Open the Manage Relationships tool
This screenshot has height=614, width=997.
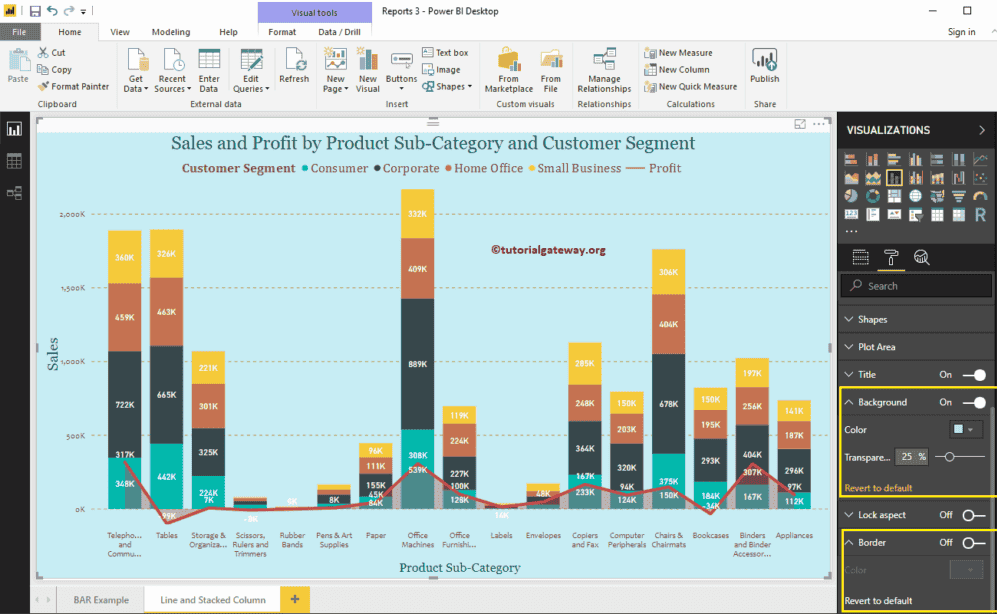[x=604, y=70]
